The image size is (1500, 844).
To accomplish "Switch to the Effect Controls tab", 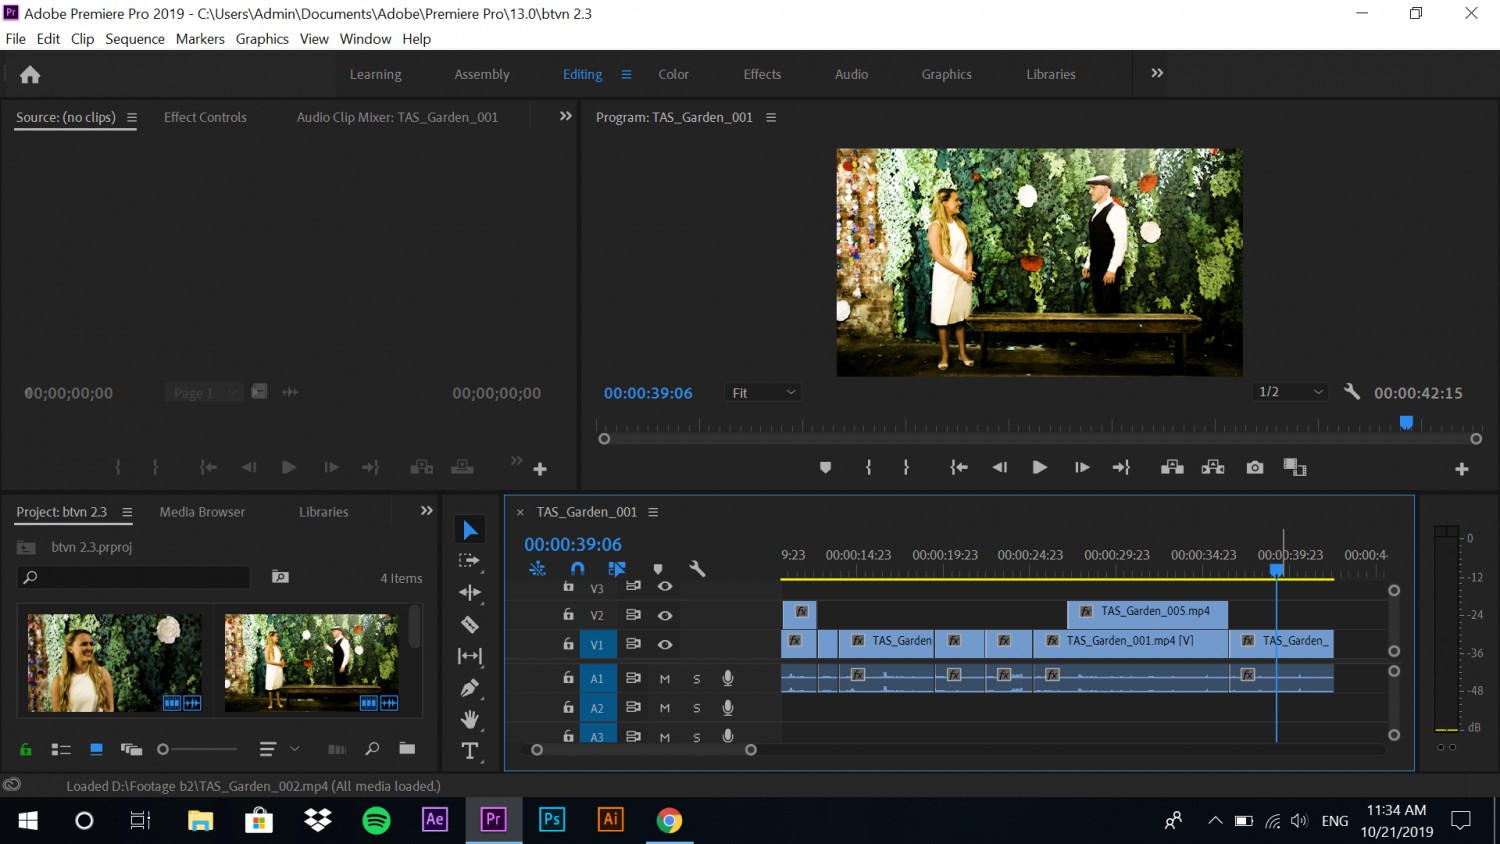I will click(x=205, y=117).
